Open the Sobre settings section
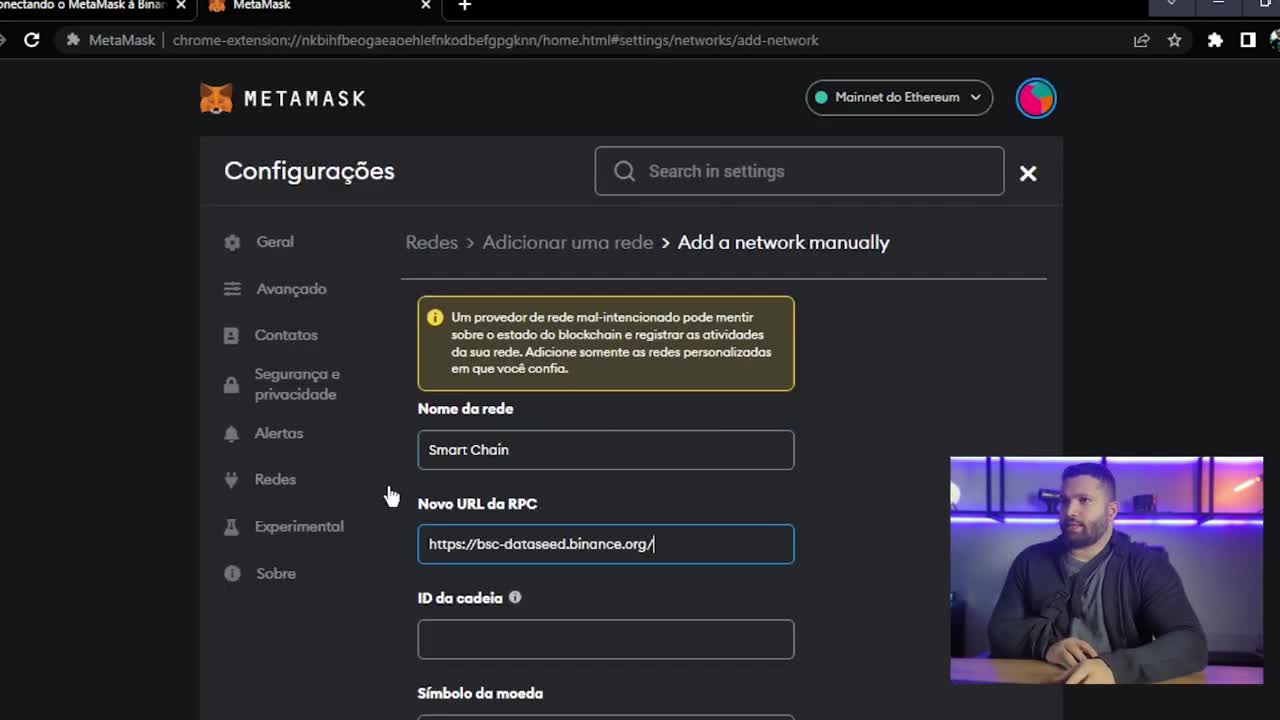This screenshot has width=1280, height=720. pos(275,574)
